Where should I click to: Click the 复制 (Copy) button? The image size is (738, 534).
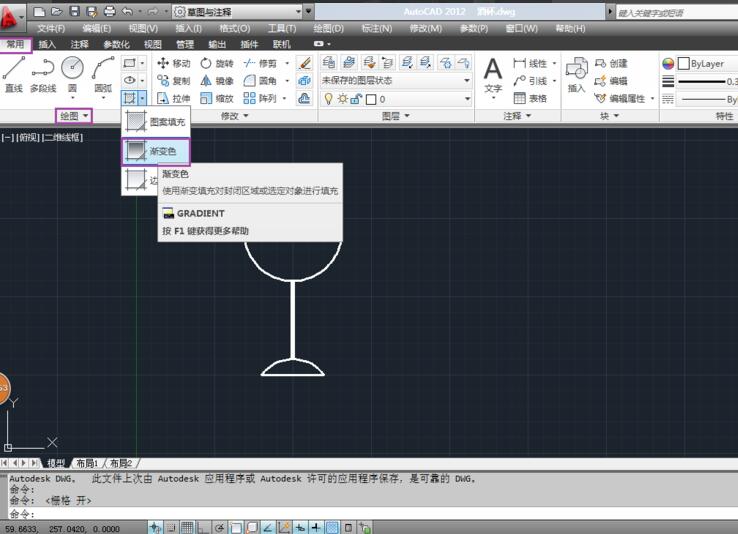coord(173,81)
